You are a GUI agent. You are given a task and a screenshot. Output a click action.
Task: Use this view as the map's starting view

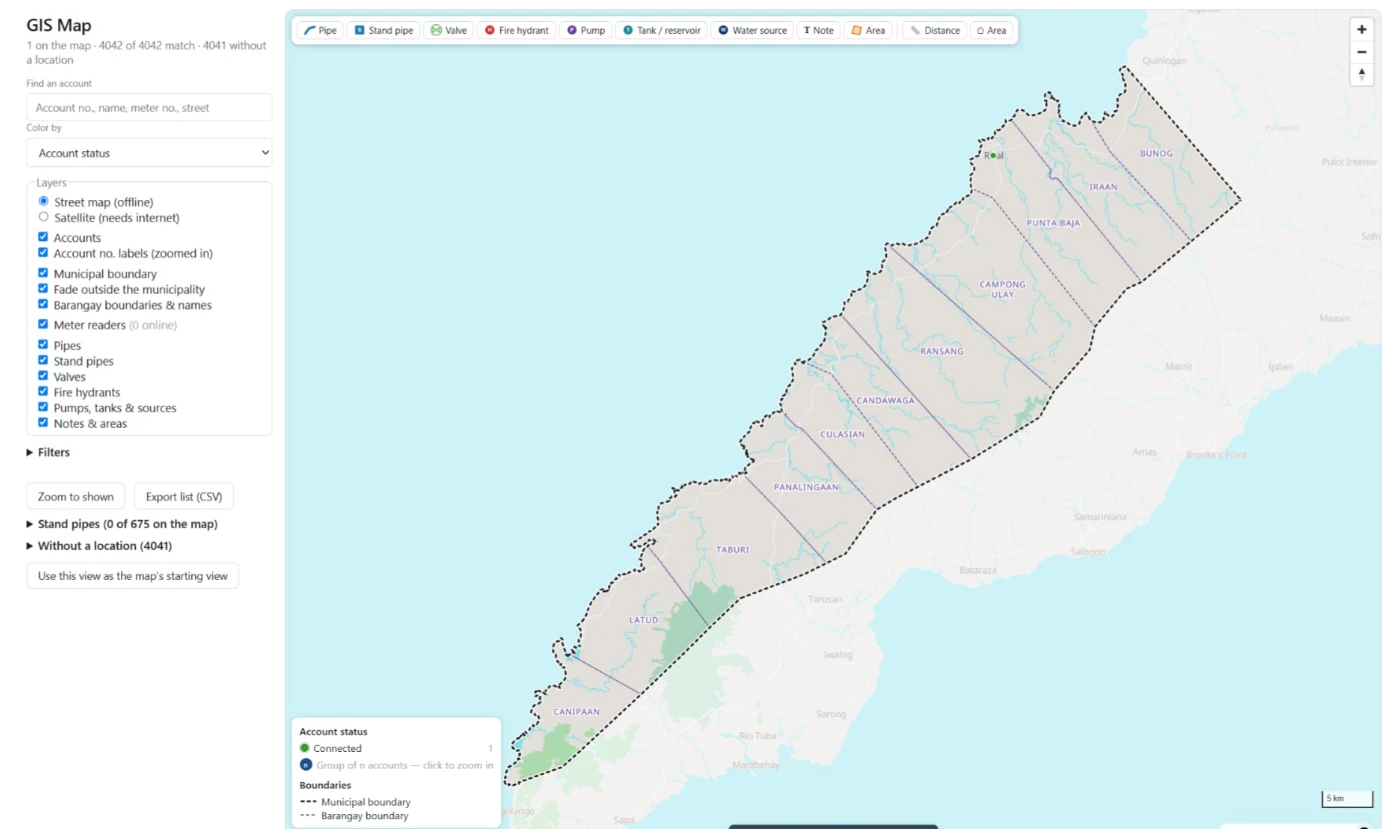tap(132, 576)
